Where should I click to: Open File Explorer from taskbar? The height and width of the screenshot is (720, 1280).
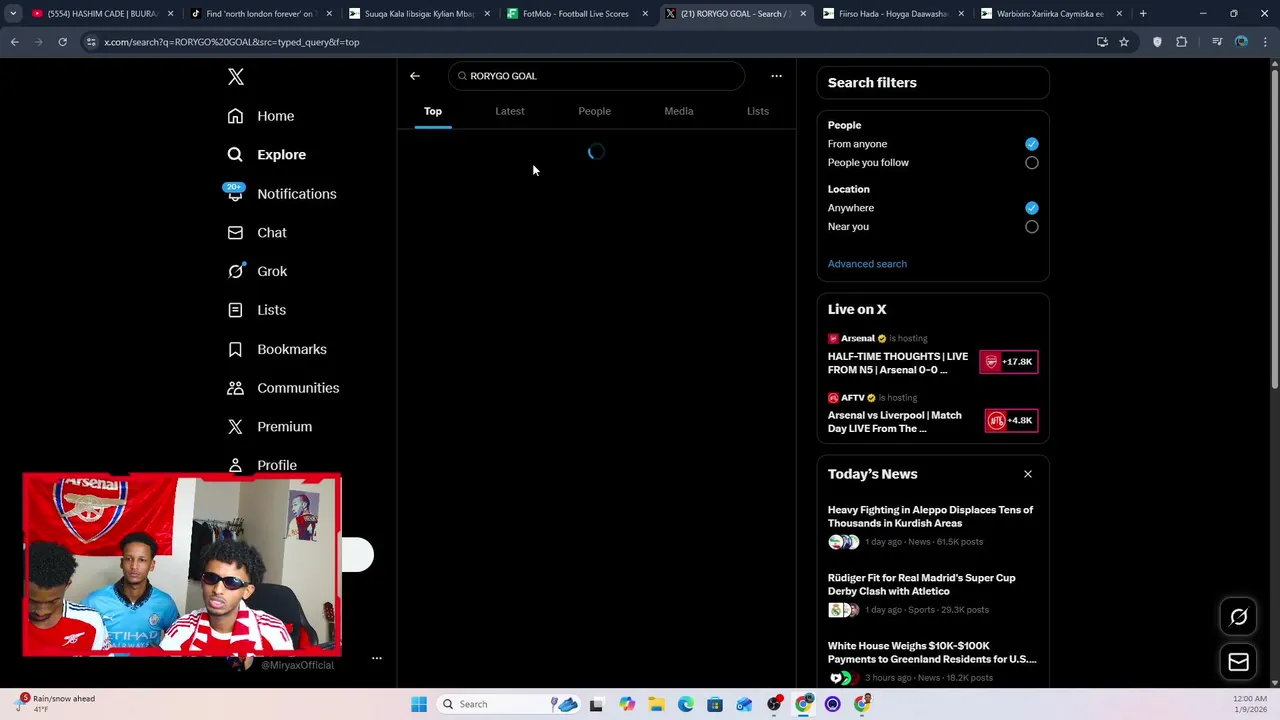[656, 704]
